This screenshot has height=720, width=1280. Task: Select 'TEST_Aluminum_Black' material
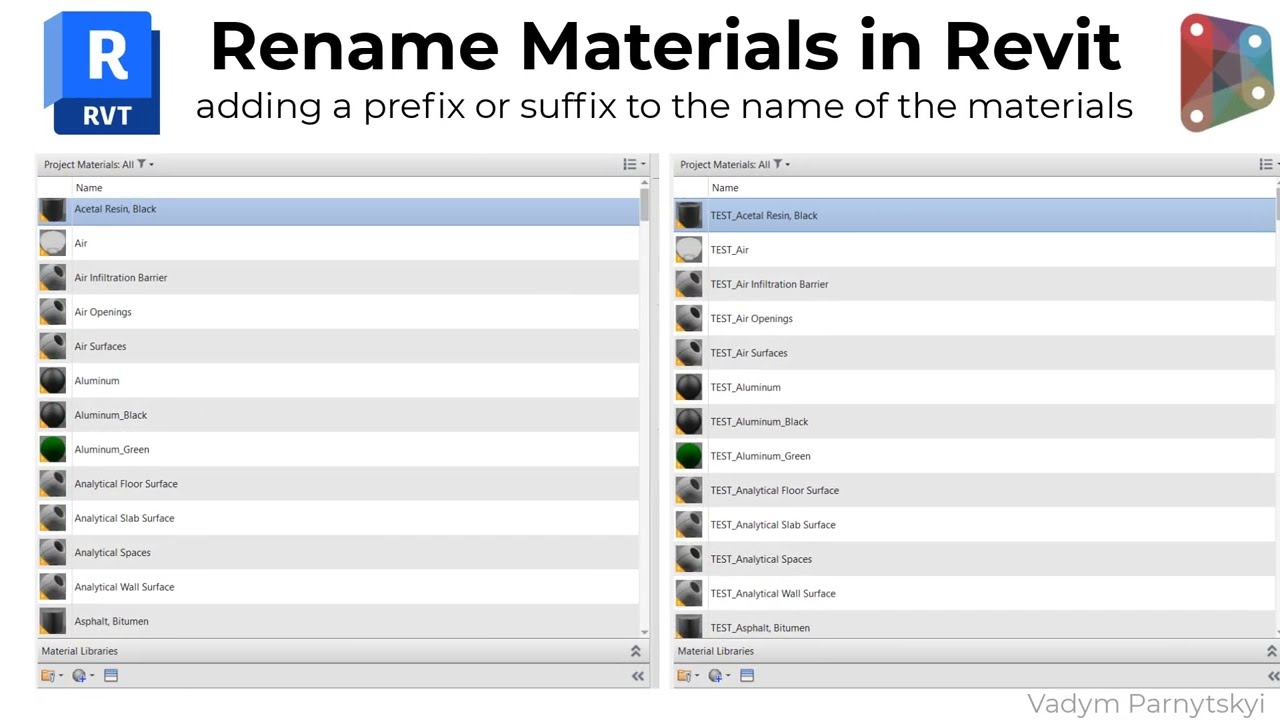[975, 421]
